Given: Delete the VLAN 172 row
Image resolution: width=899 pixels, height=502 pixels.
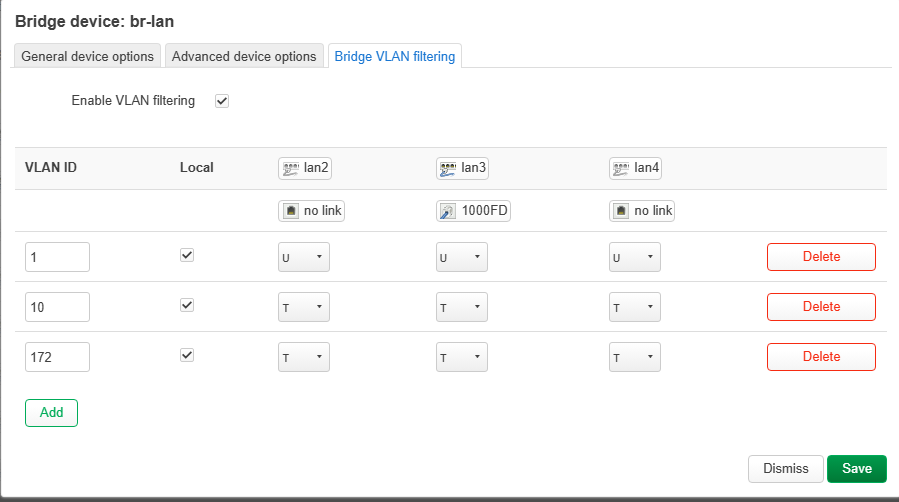Looking at the screenshot, I should 821,356.
